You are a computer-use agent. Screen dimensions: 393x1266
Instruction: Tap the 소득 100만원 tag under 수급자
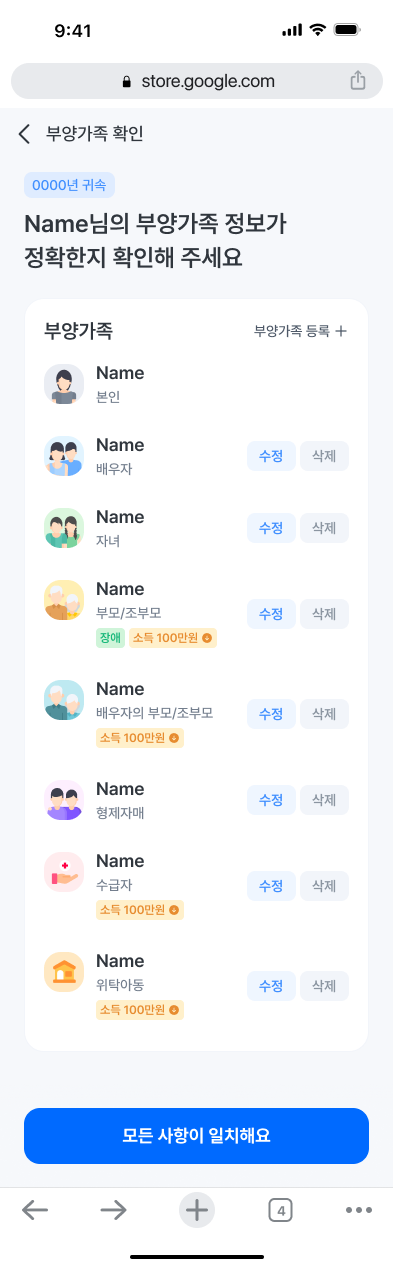tap(140, 910)
